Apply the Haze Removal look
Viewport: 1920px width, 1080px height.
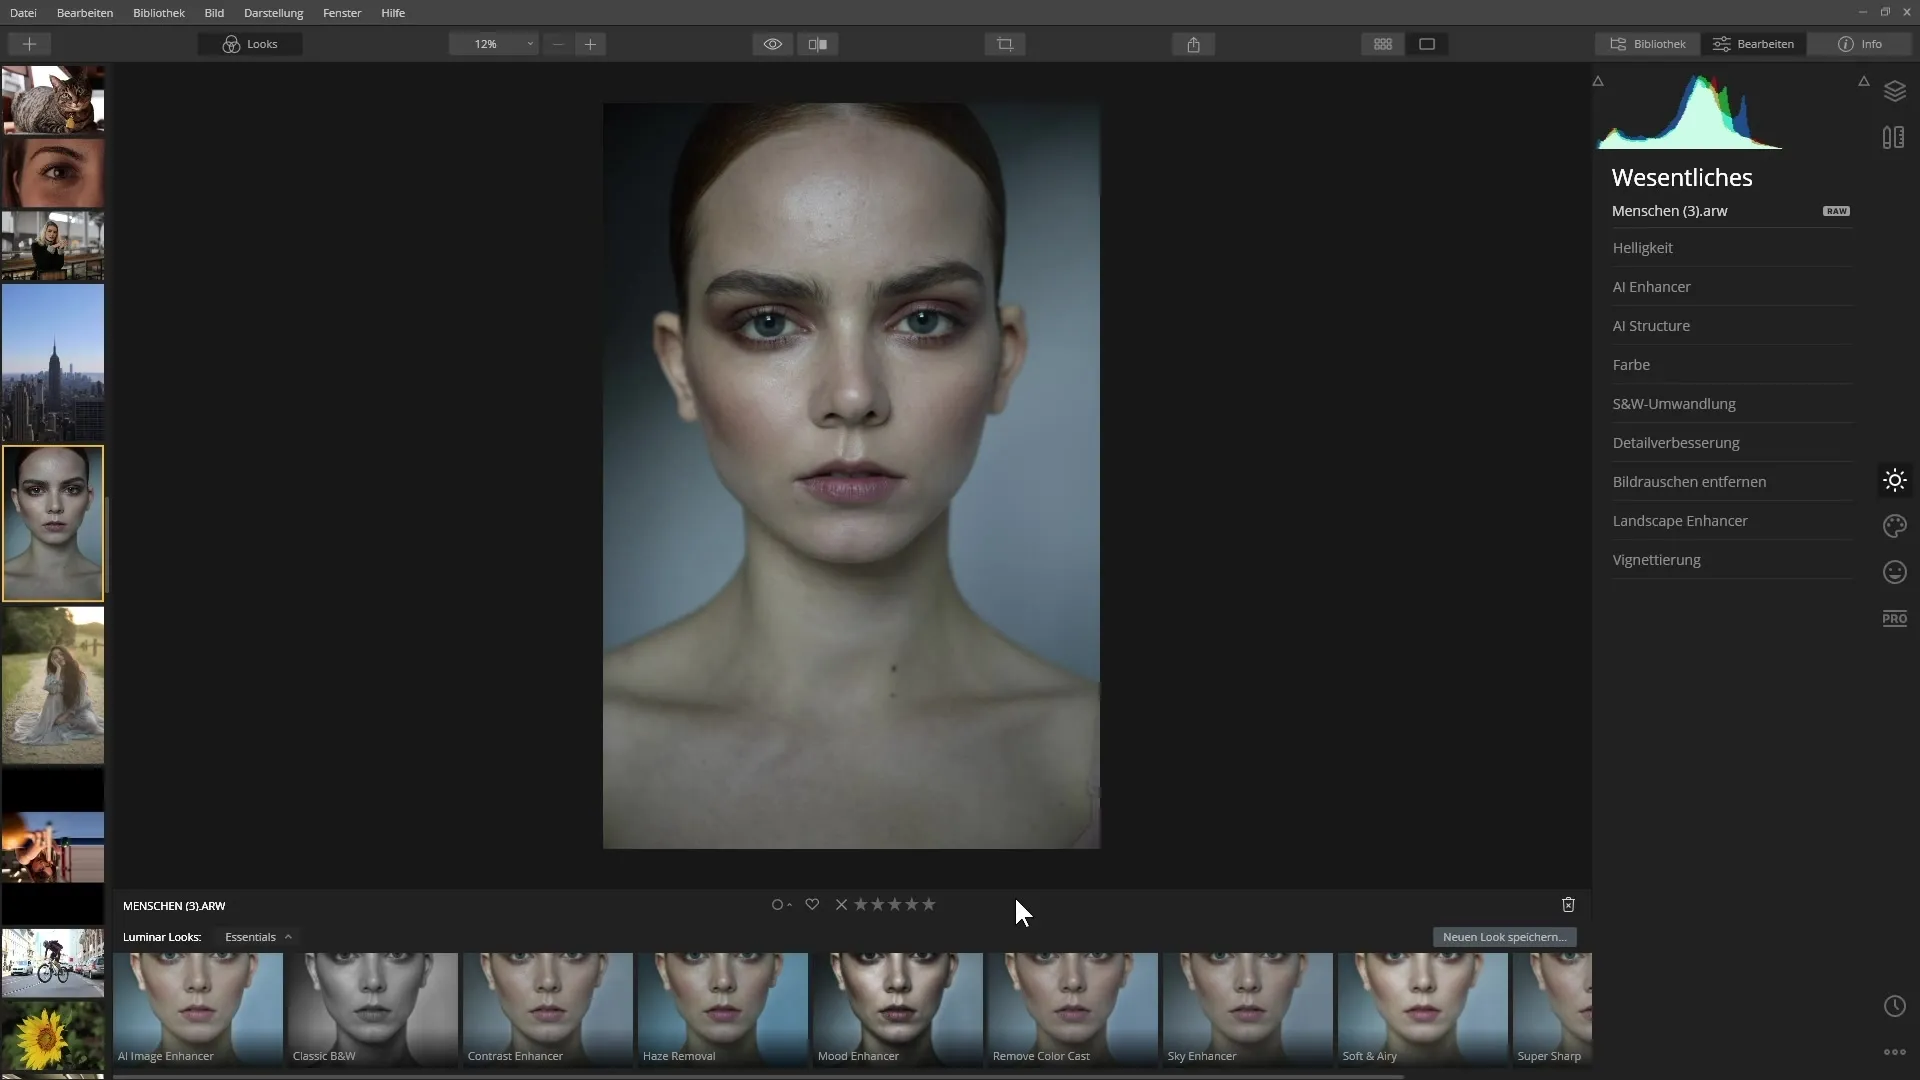click(x=723, y=1009)
